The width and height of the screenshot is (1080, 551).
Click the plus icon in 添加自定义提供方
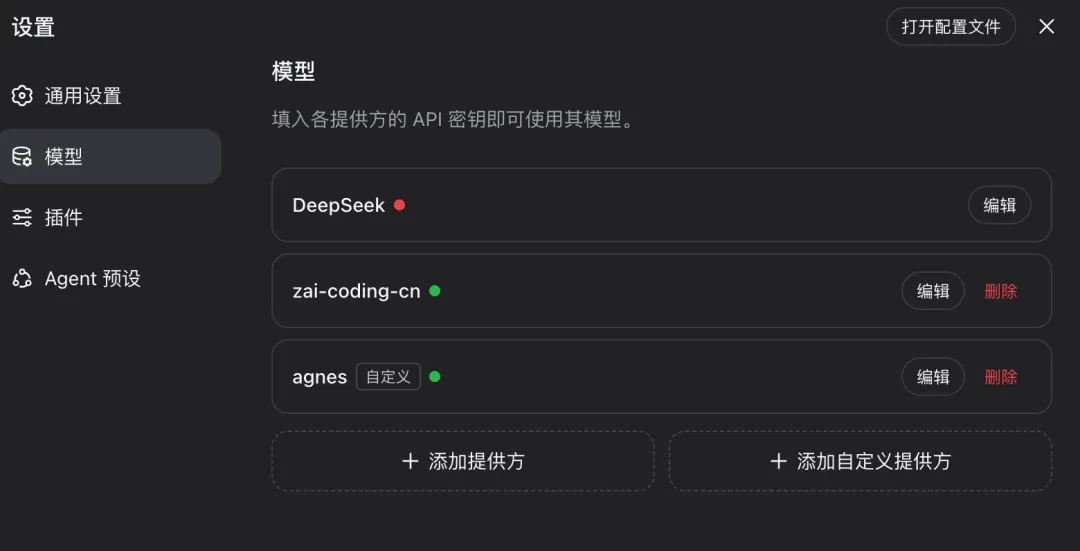[x=778, y=461]
